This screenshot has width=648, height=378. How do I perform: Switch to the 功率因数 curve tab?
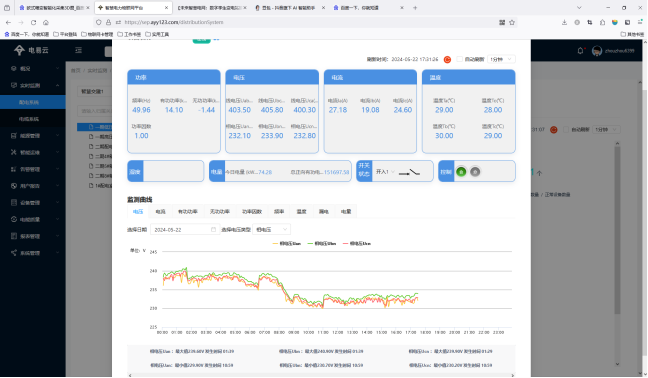click(252, 212)
